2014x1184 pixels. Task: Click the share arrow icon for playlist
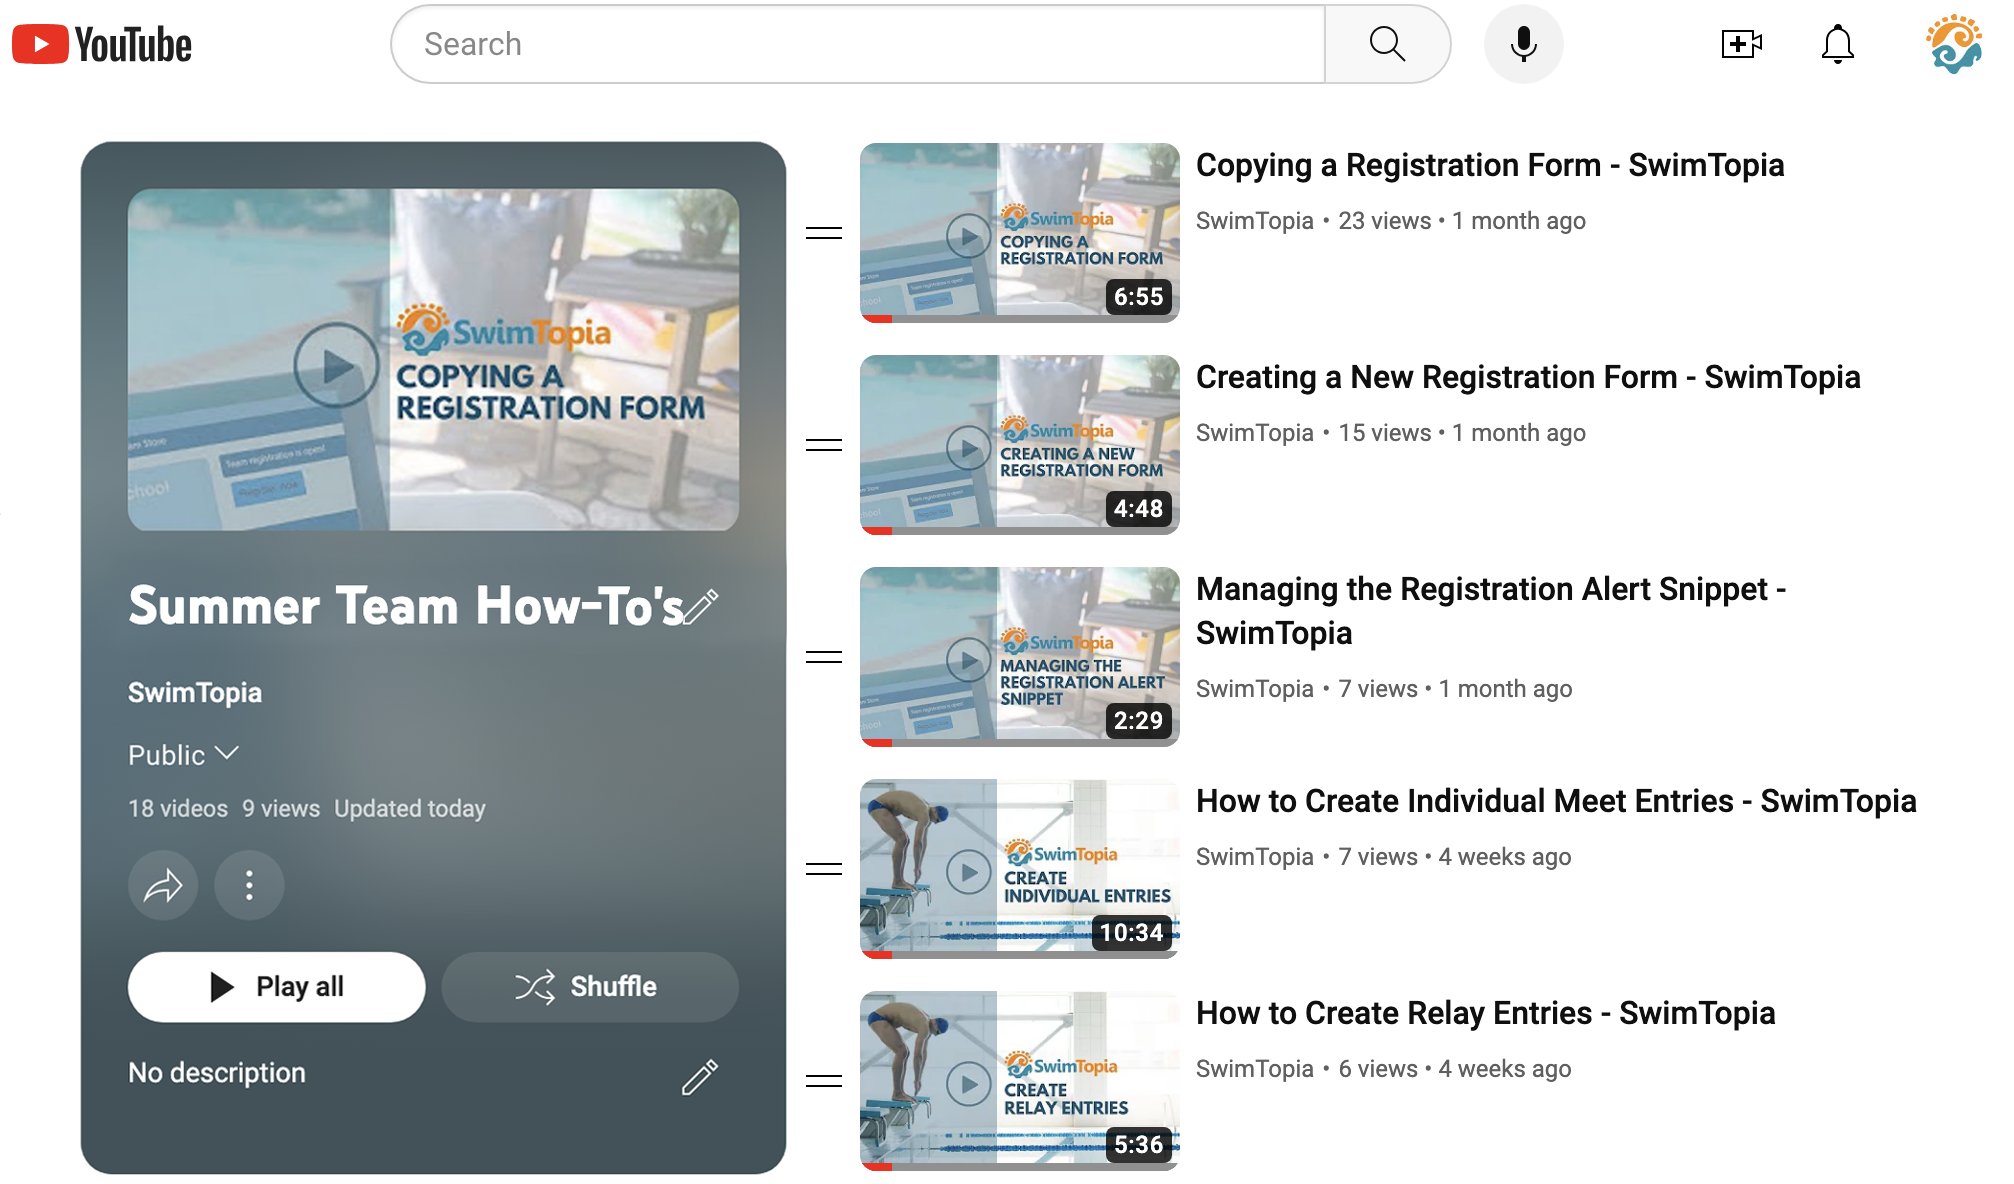pos(163,885)
